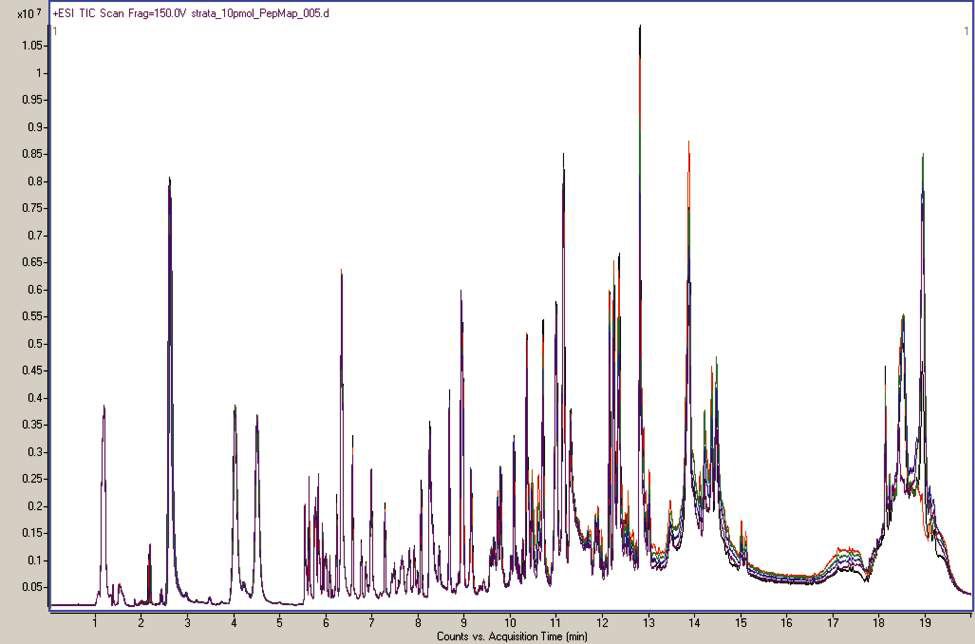
Task: Click x-axis time label 13
Action: pyautogui.click(x=648, y=623)
